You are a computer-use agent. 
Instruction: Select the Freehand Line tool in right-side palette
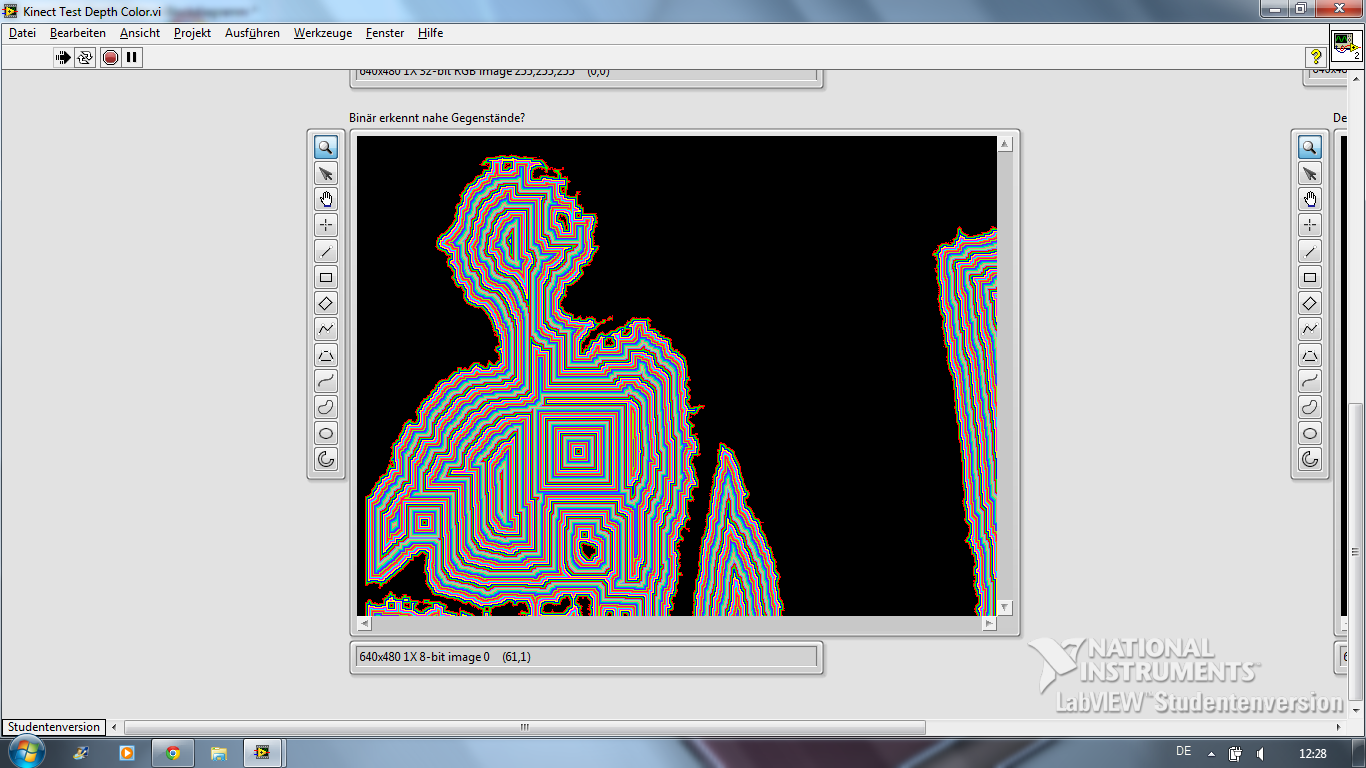[x=1310, y=381]
